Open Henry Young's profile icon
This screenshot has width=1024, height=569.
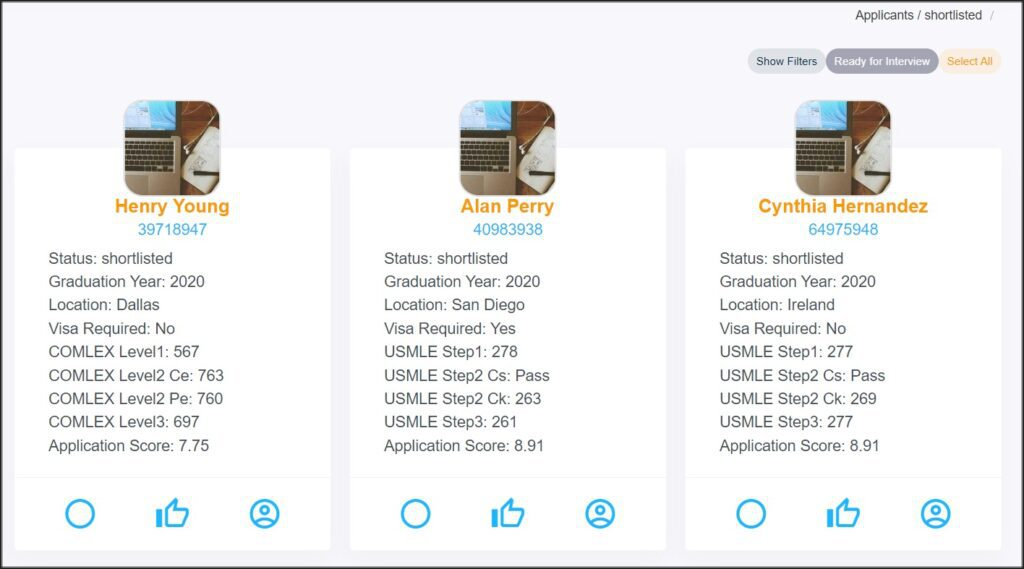pos(264,513)
